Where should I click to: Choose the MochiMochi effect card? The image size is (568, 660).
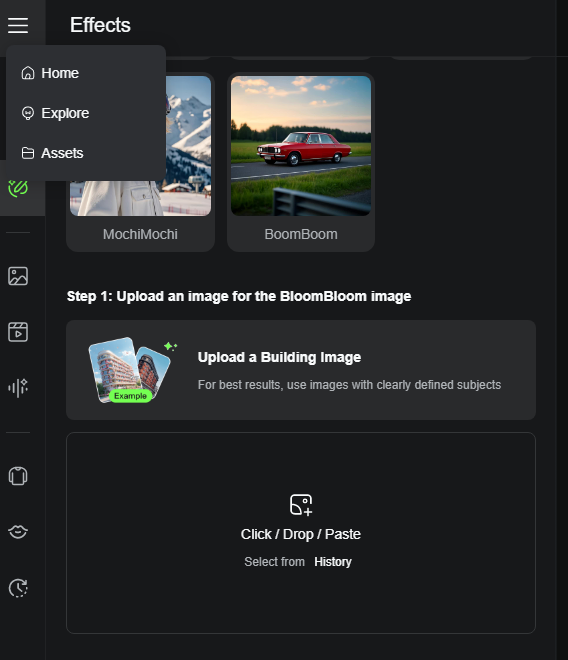[x=140, y=162]
